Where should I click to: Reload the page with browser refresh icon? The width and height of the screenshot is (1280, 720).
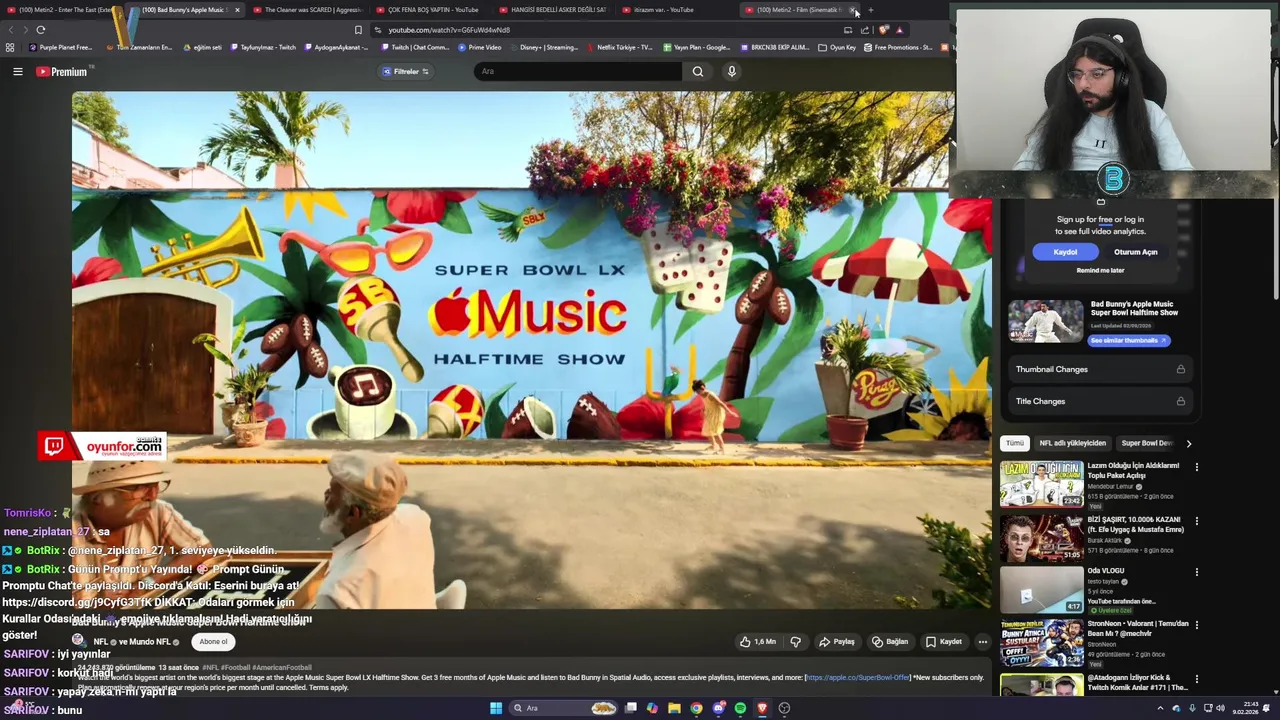(x=41, y=30)
